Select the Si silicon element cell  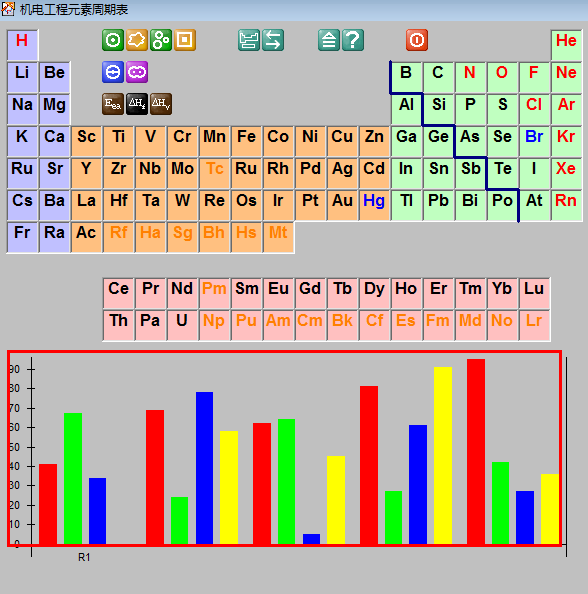click(438, 109)
